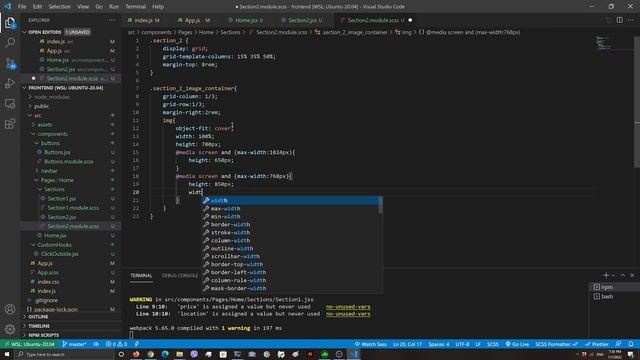Viewport: 640px width, 360px height.
Task: Open the Accounts menu icon
Action: tap(10, 309)
